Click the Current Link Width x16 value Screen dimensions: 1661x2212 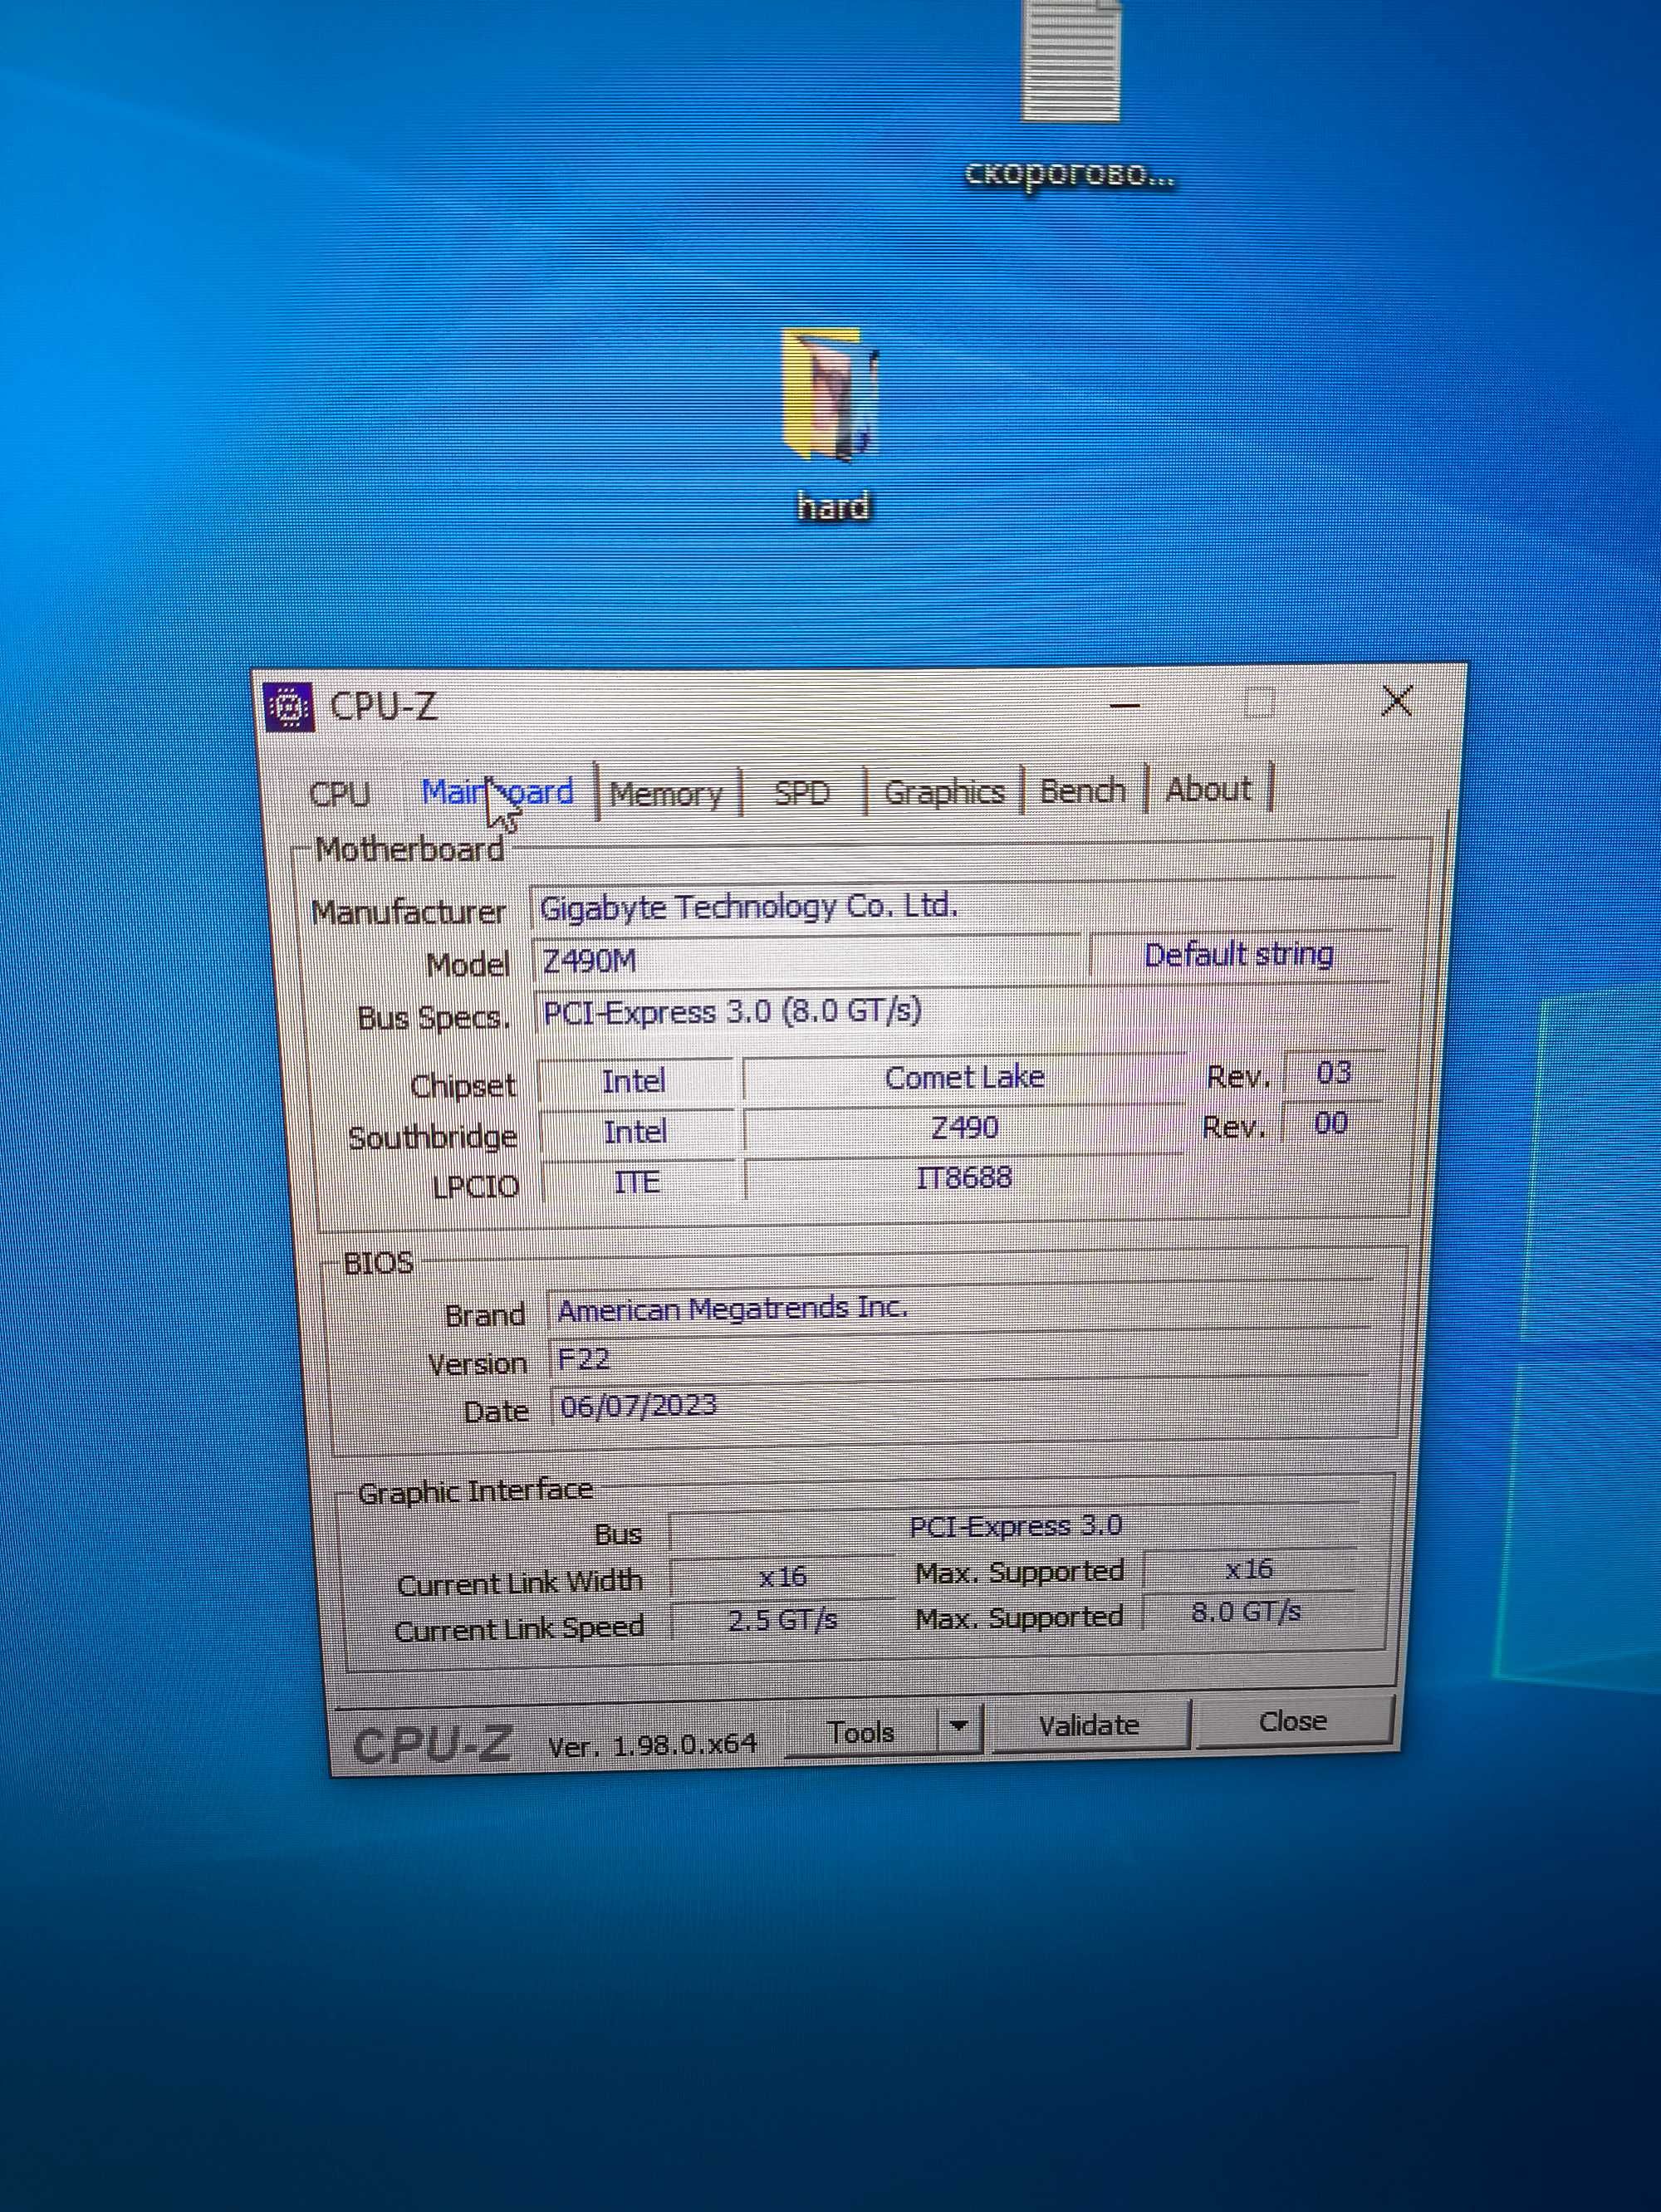[x=783, y=1577]
